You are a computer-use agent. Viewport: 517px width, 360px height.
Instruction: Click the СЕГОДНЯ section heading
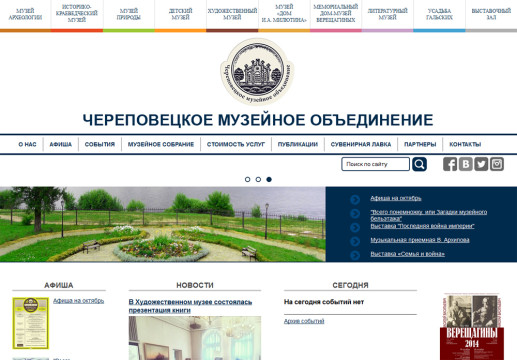(x=350, y=285)
